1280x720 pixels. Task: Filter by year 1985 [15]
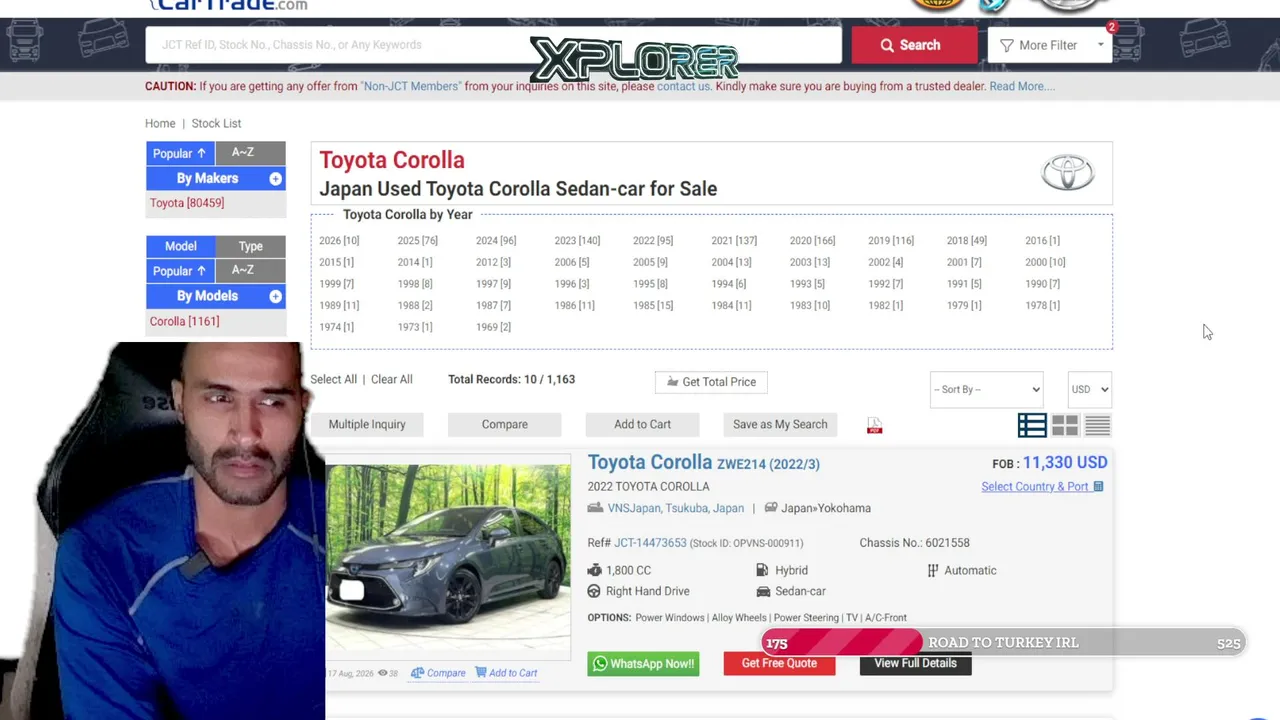coord(653,306)
